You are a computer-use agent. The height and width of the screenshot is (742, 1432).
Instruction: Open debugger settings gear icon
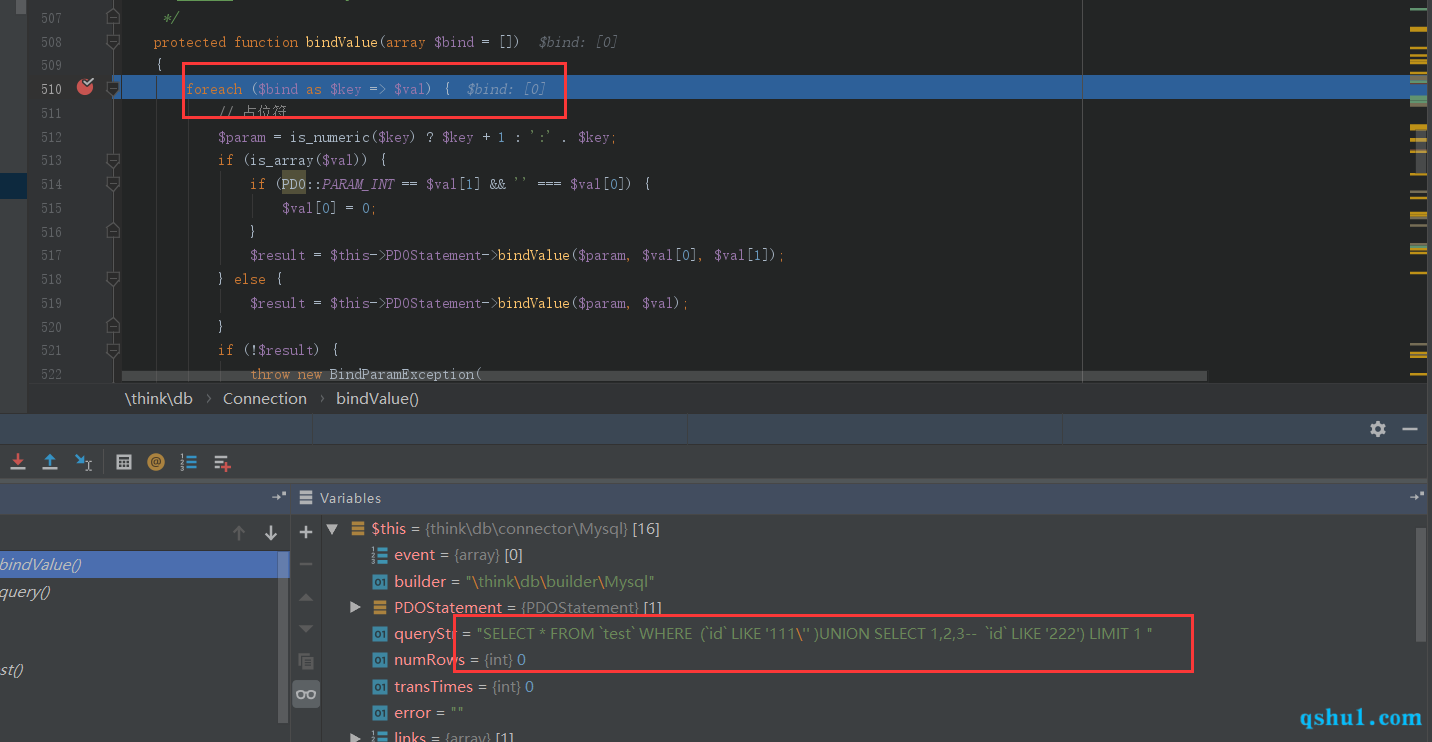point(1378,428)
